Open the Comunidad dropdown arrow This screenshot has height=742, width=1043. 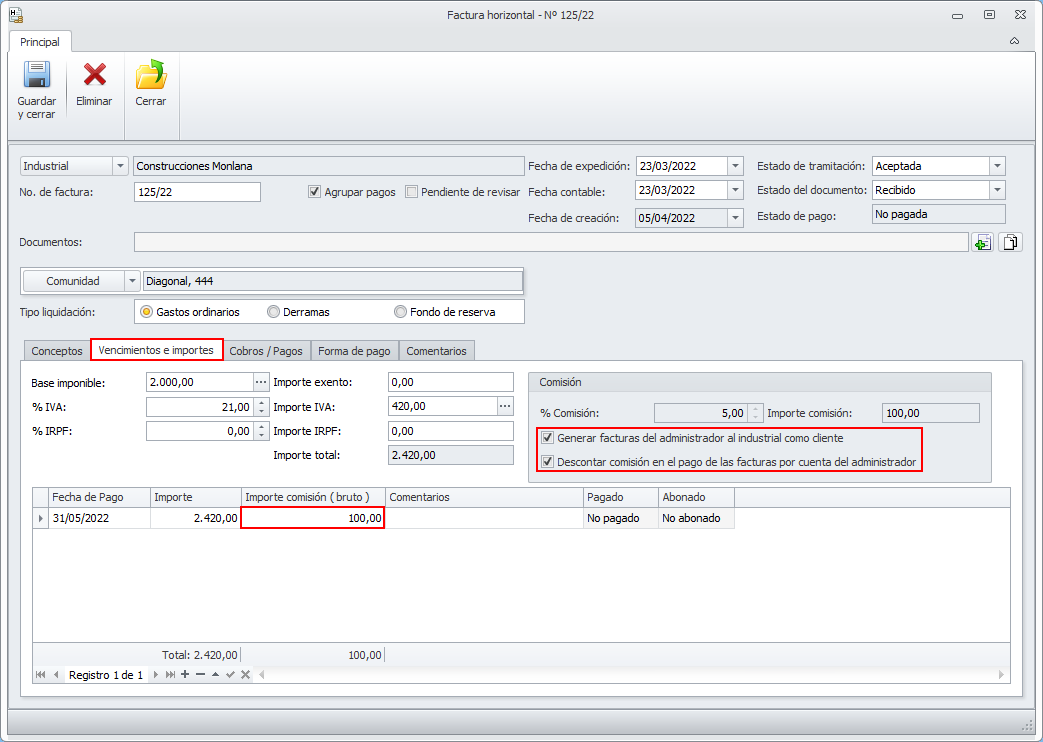[x=132, y=281]
